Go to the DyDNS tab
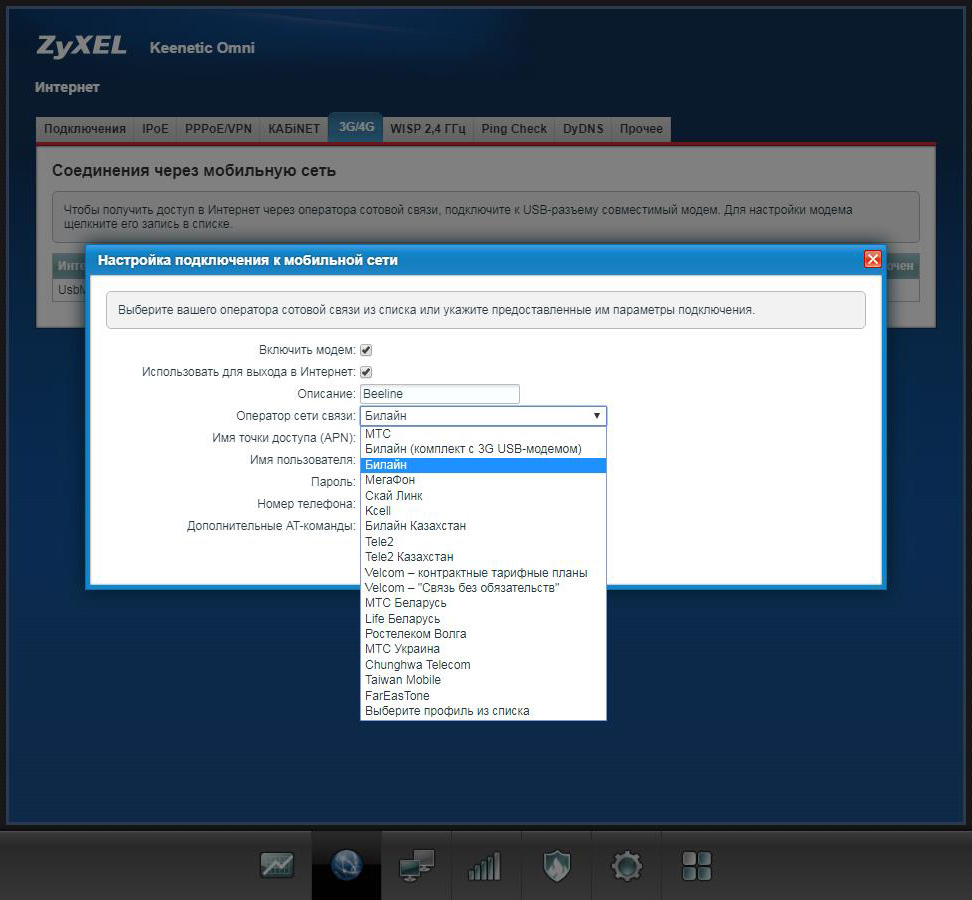The height and width of the screenshot is (900, 972). coord(583,129)
